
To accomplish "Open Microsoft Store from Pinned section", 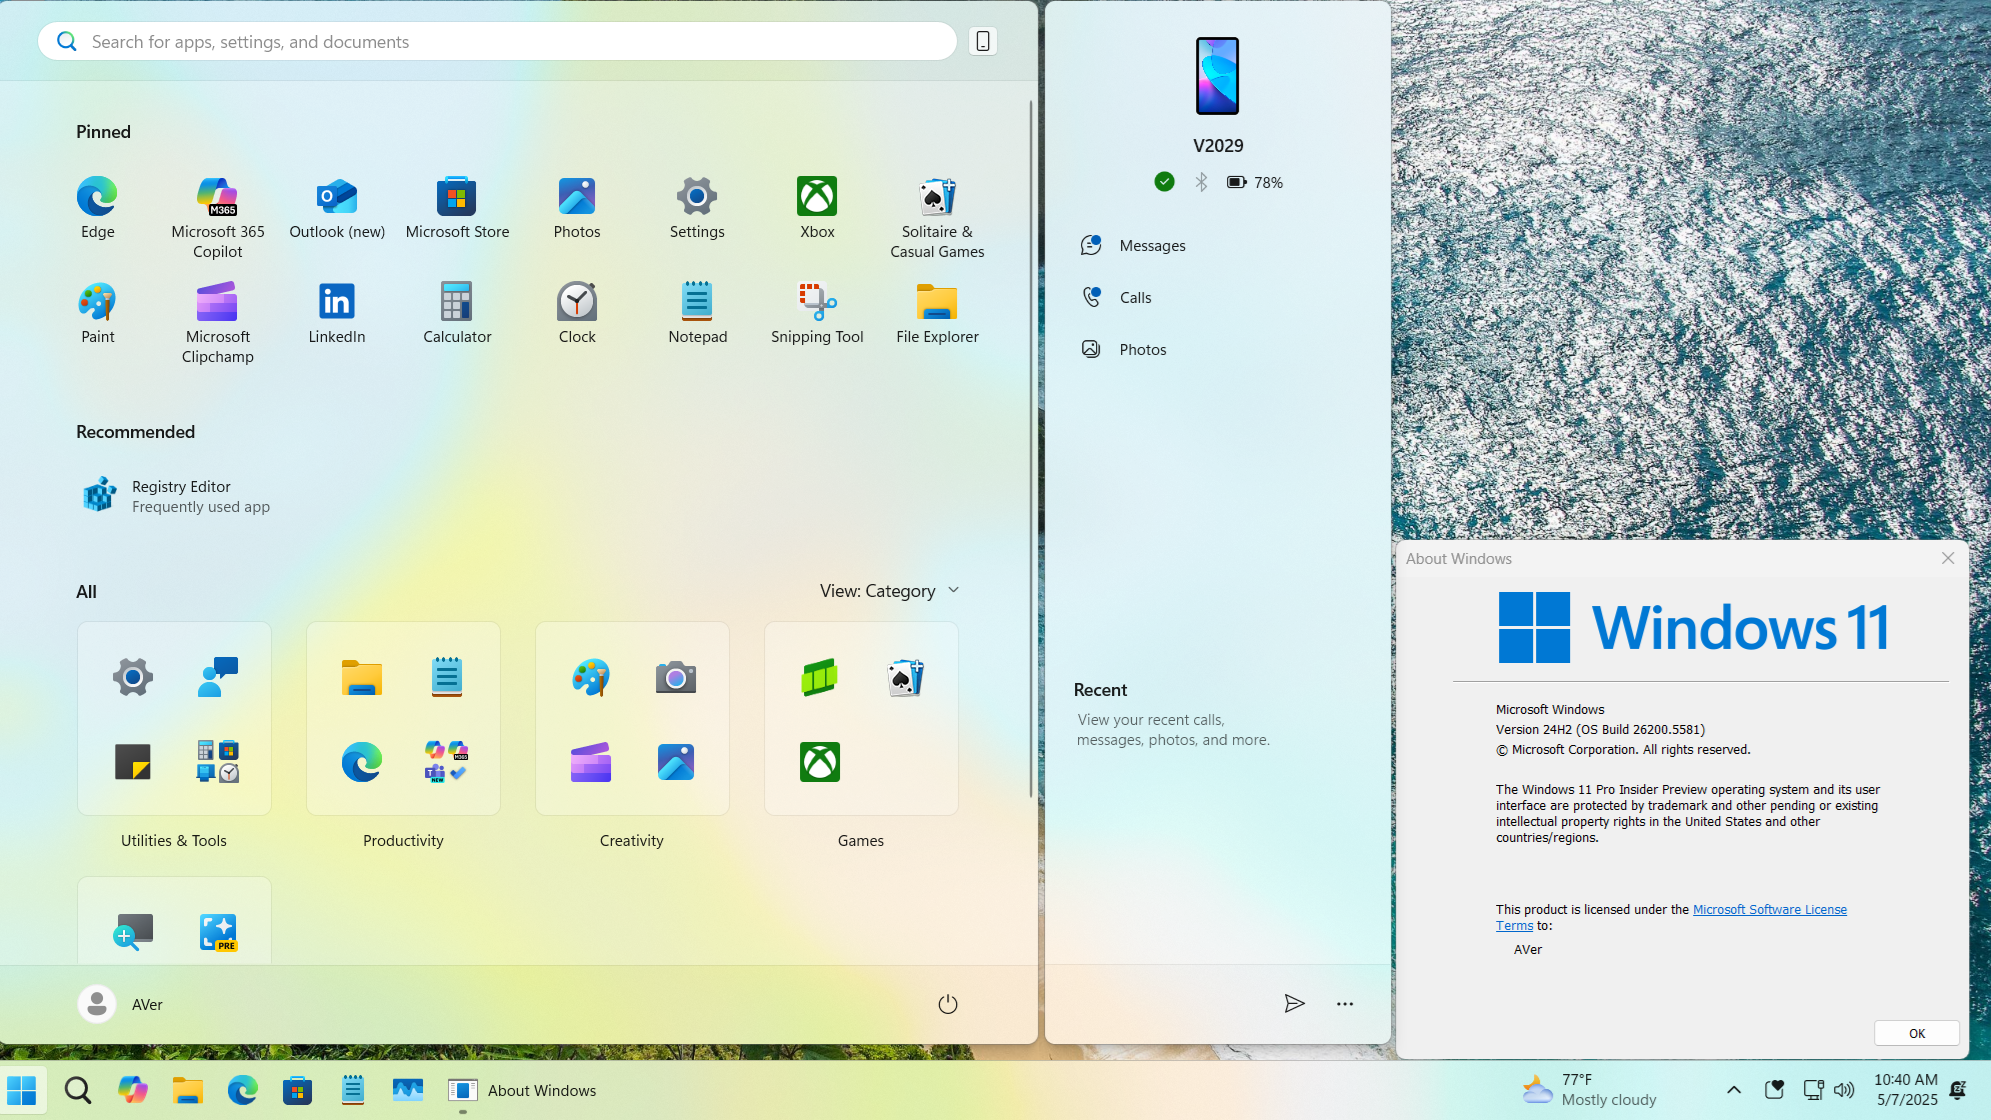I will (457, 208).
